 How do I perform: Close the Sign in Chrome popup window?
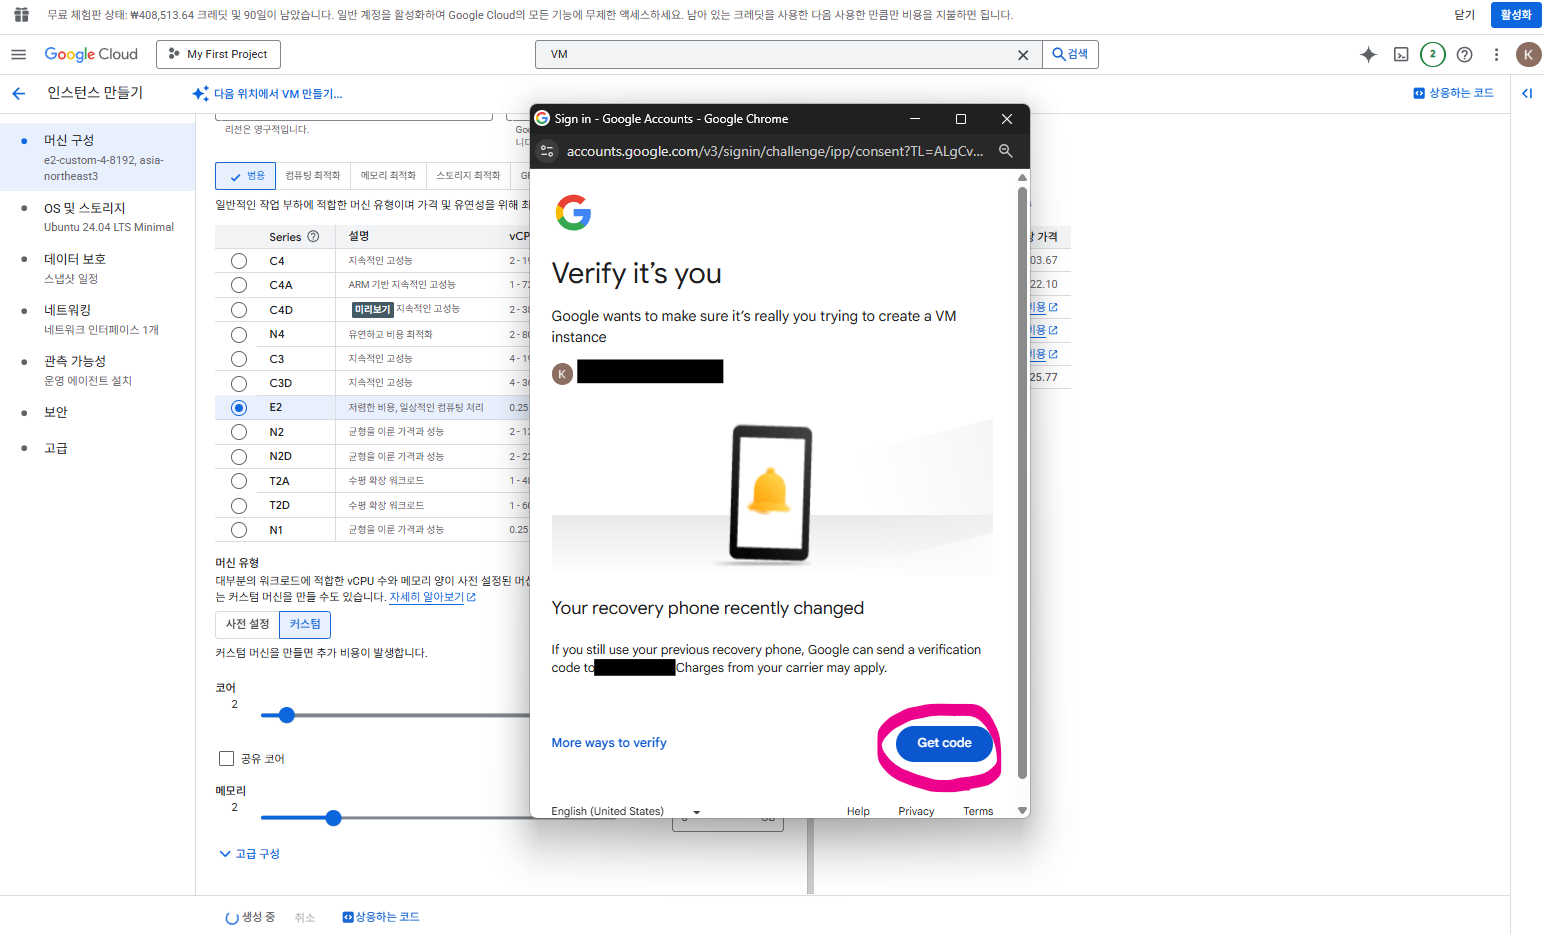click(x=1007, y=119)
